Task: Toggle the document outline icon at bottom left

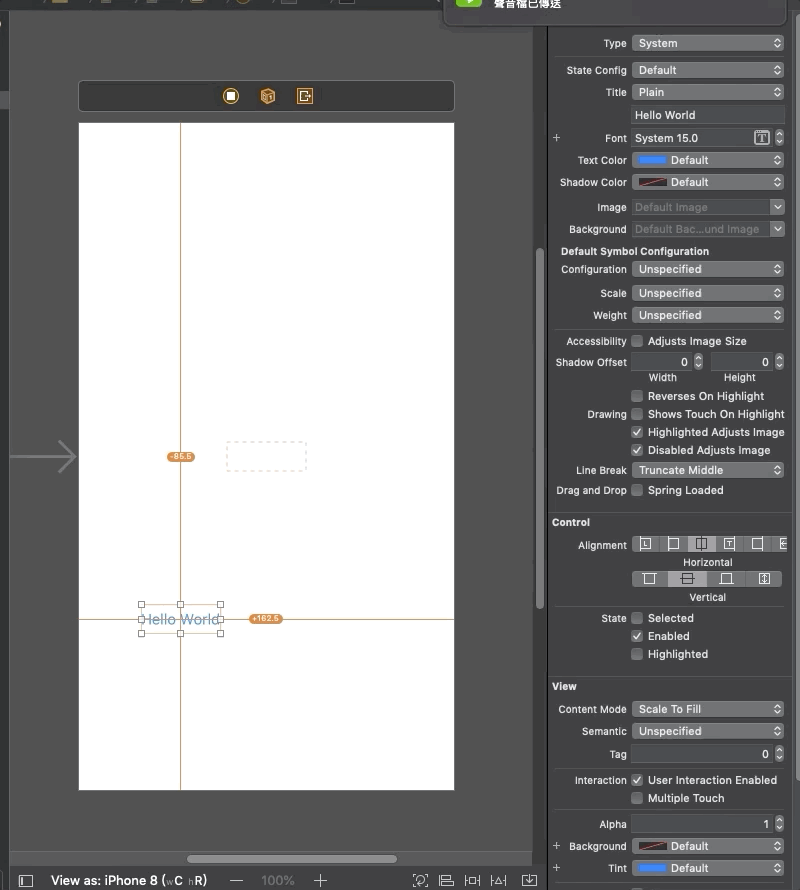Action: point(26,880)
